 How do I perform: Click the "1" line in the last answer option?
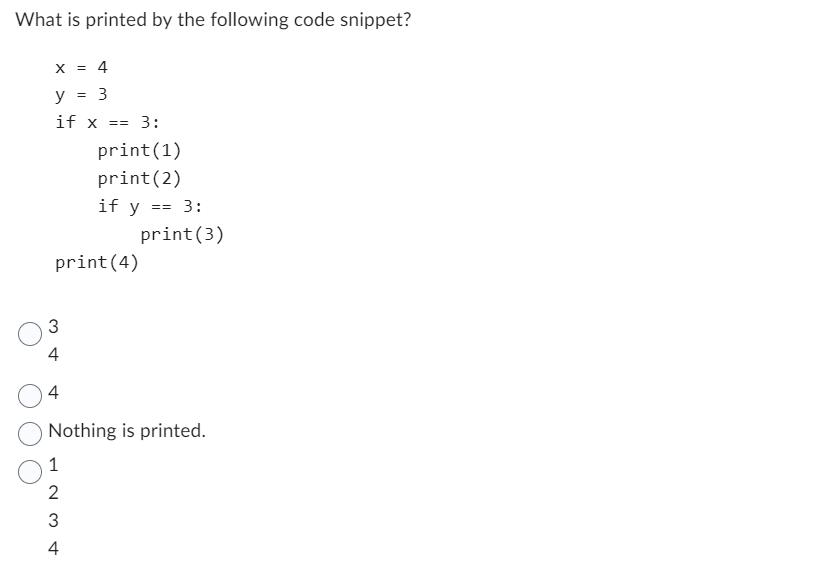coord(53,464)
